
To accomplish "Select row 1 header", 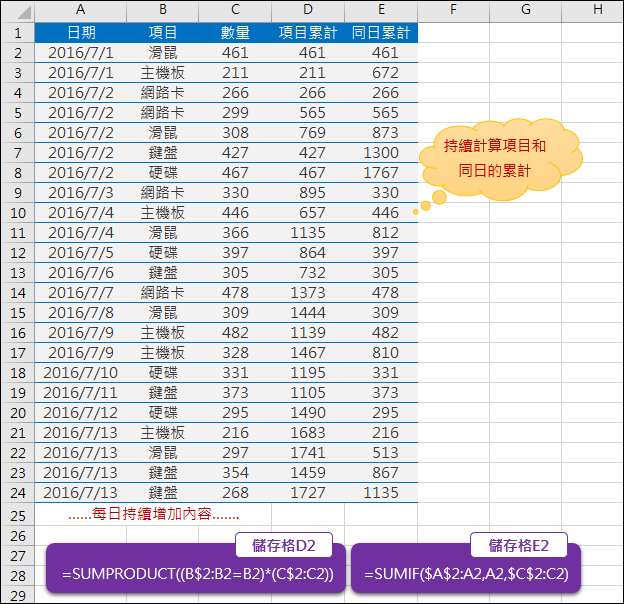I will point(18,33).
